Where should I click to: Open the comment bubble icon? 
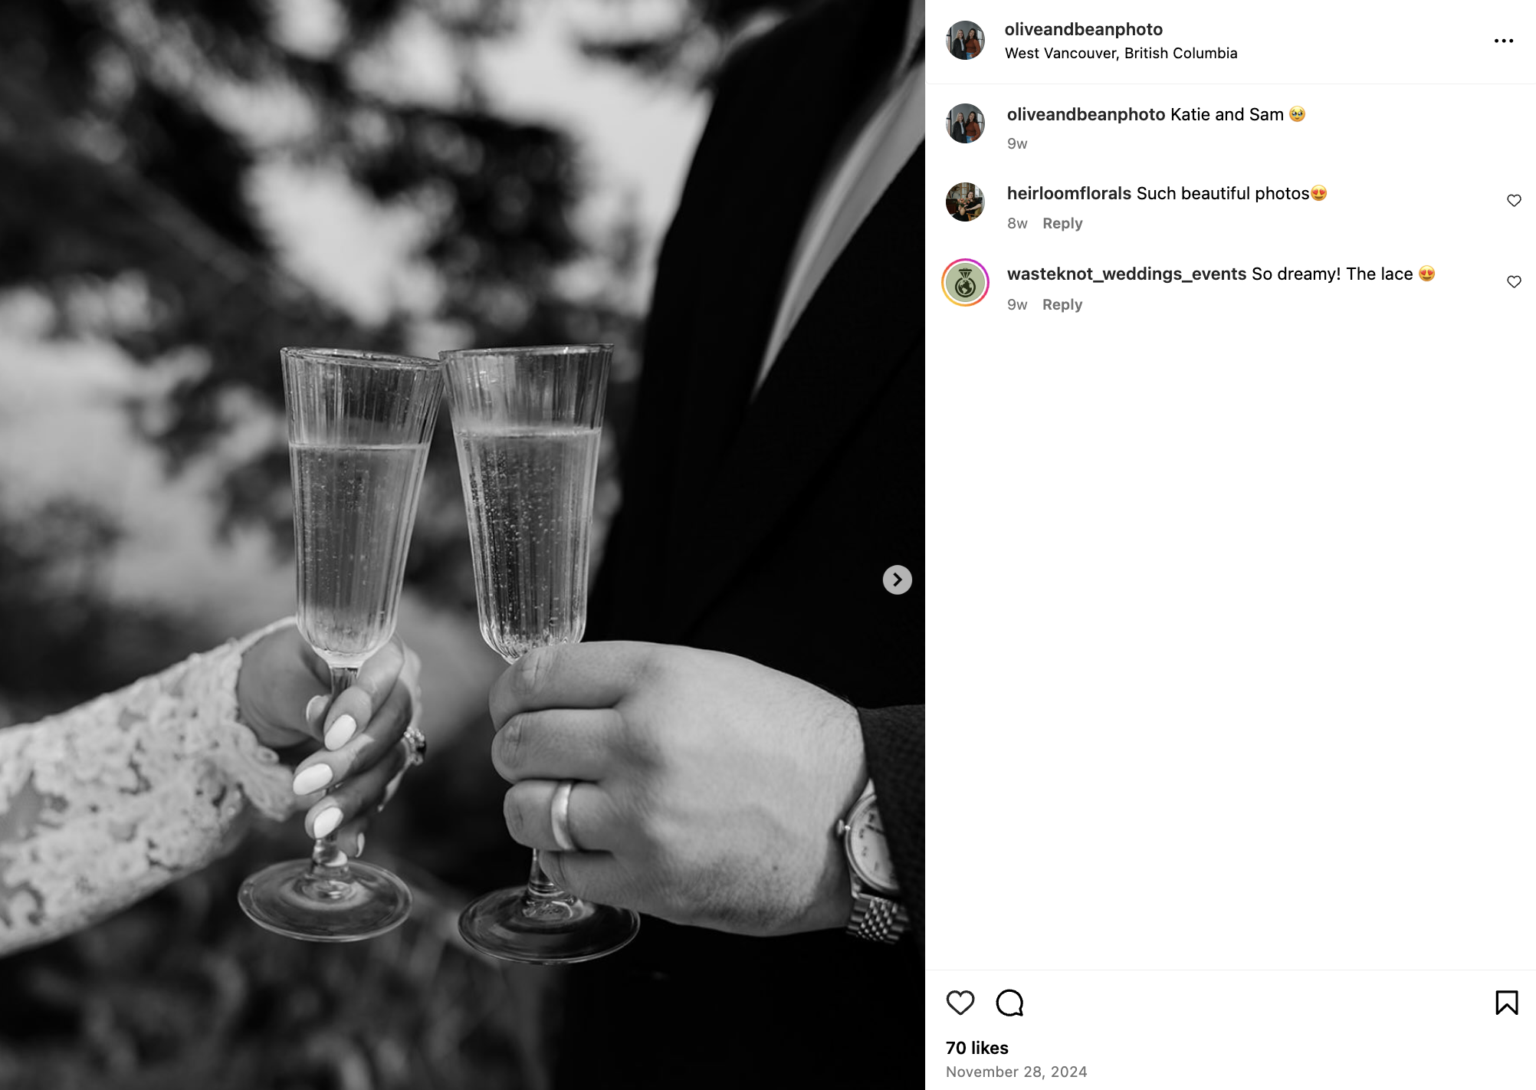(1010, 1003)
